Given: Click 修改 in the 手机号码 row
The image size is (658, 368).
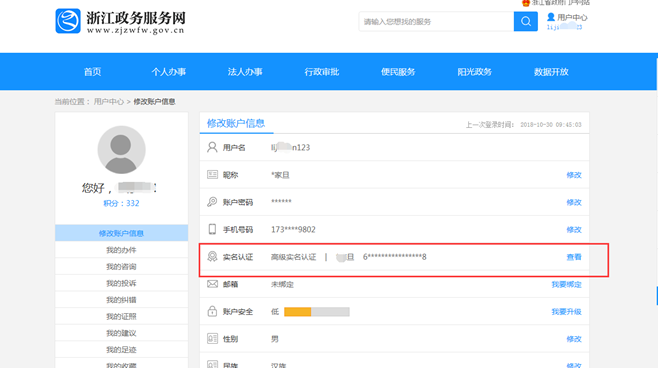Looking at the screenshot, I should [x=574, y=230].
